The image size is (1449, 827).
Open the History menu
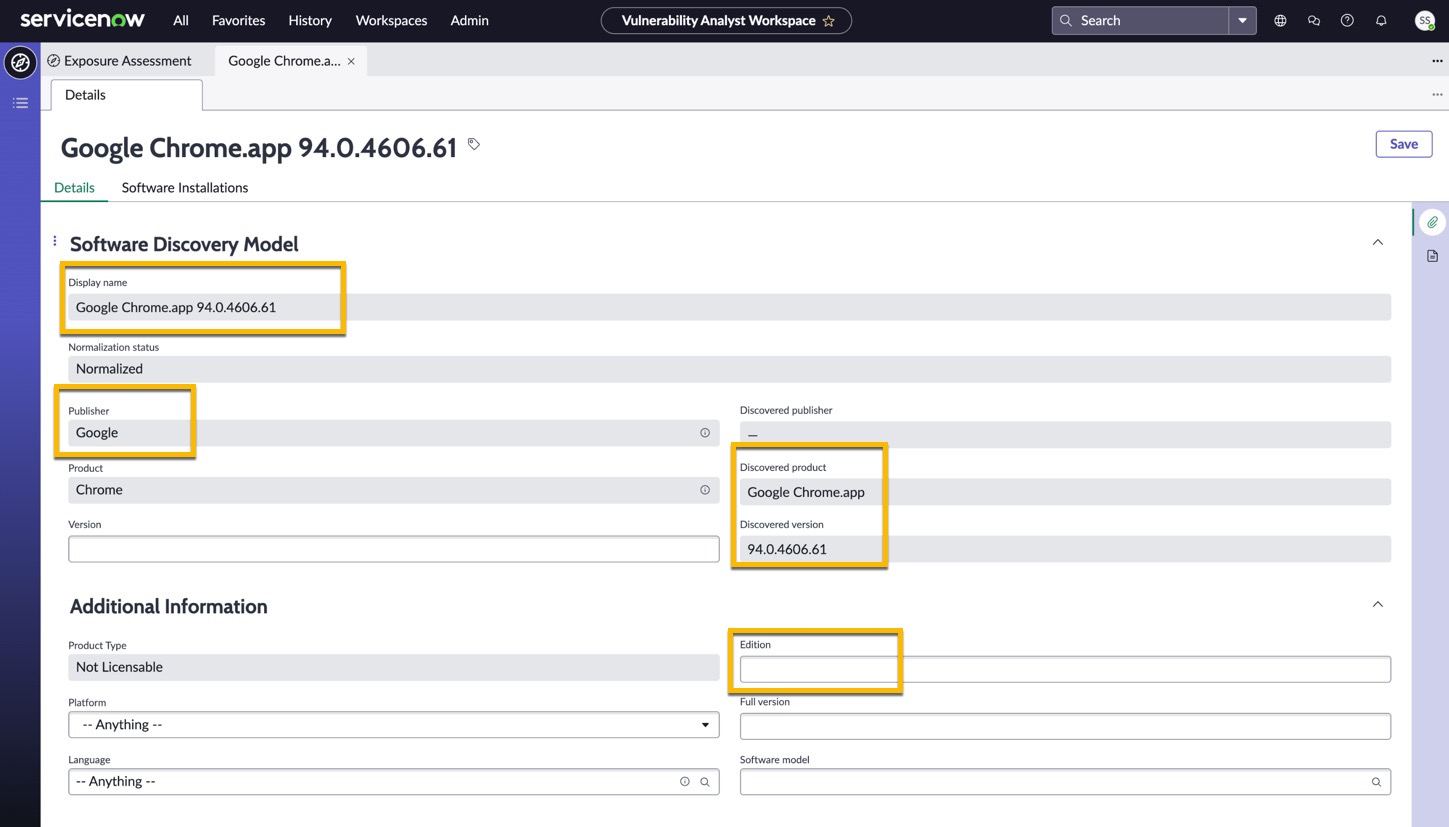coord(310,20)
